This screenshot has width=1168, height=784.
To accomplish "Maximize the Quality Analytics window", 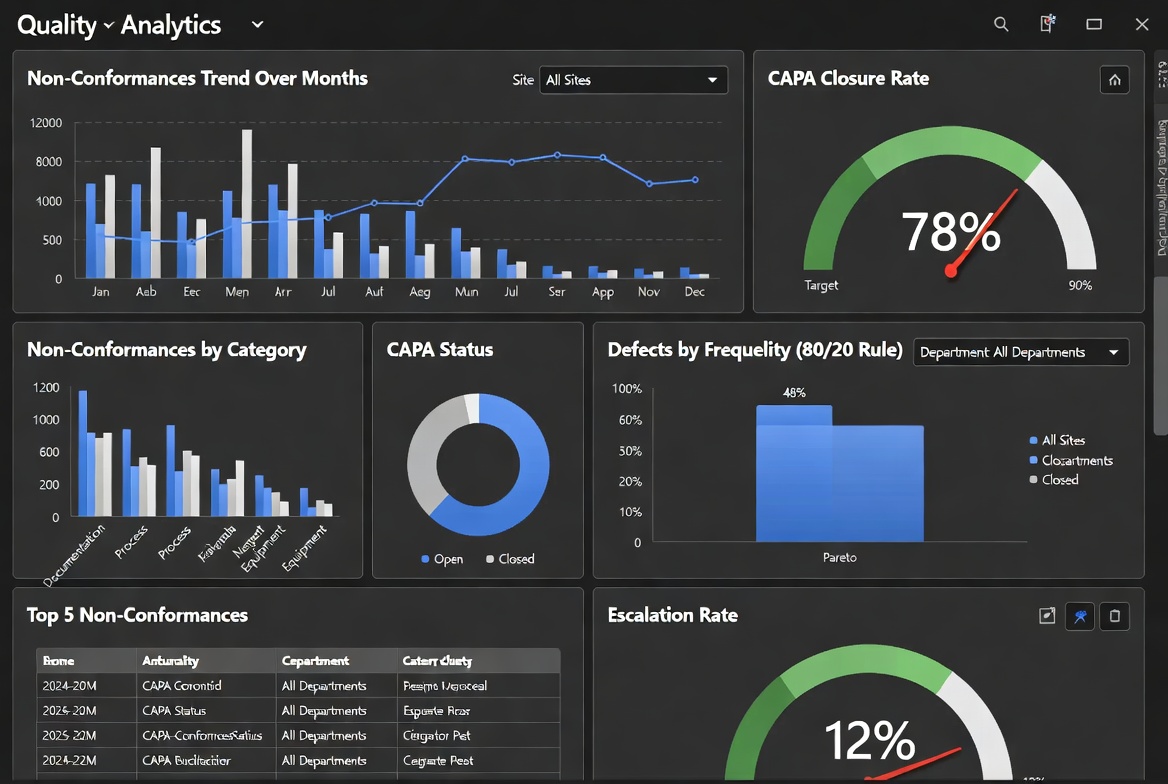I will click(1094, 25).
